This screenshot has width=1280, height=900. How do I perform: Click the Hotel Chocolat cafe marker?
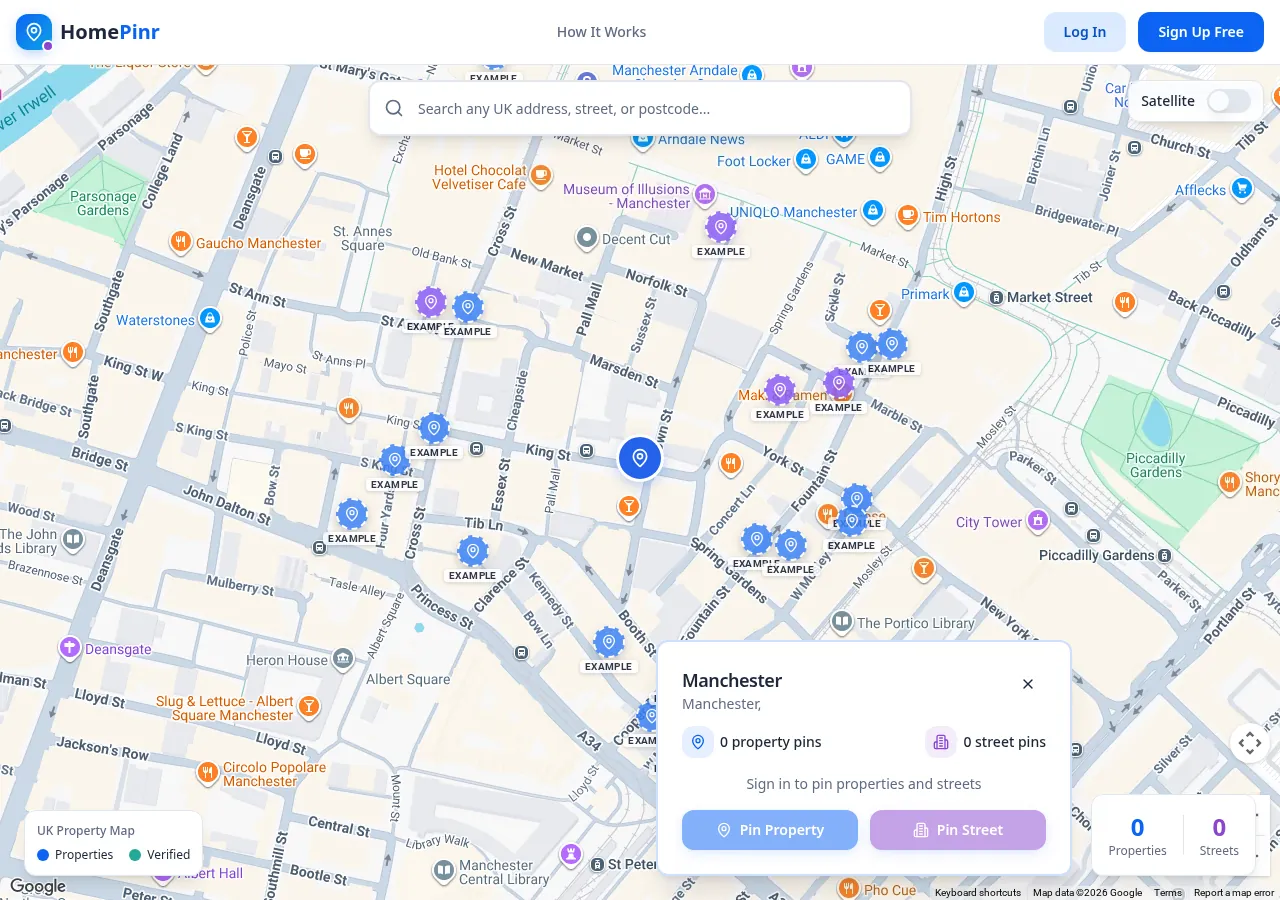point(541,175)
